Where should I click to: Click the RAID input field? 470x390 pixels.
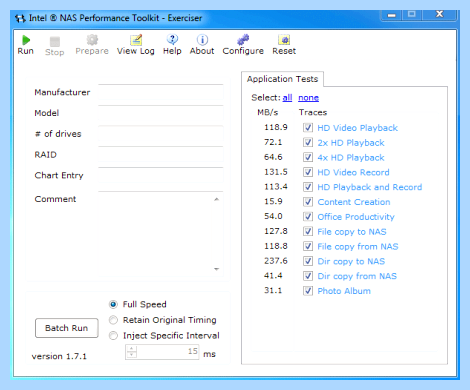(x=160, y=155)
